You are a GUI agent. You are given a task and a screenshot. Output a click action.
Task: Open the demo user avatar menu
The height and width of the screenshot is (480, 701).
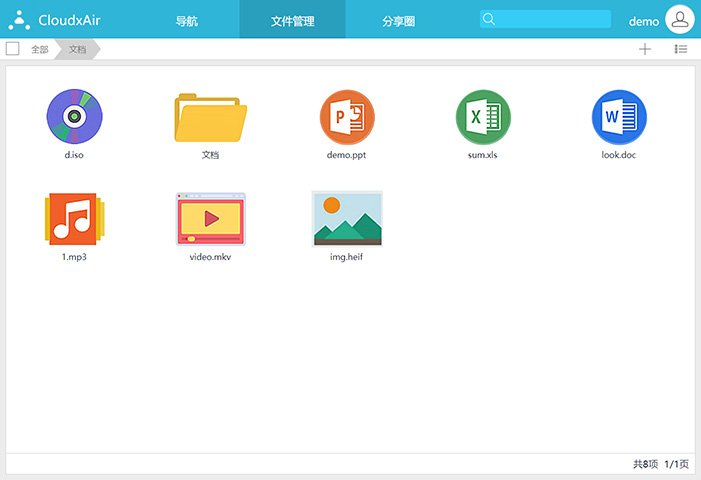[679, 20]
